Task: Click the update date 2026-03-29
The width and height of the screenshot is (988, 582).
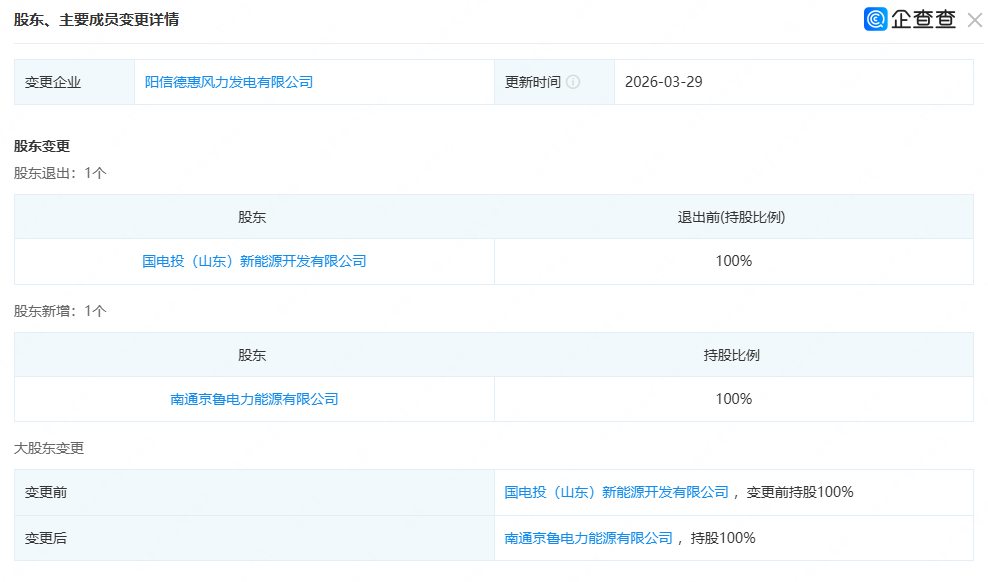Action: (x=663, y=82)
